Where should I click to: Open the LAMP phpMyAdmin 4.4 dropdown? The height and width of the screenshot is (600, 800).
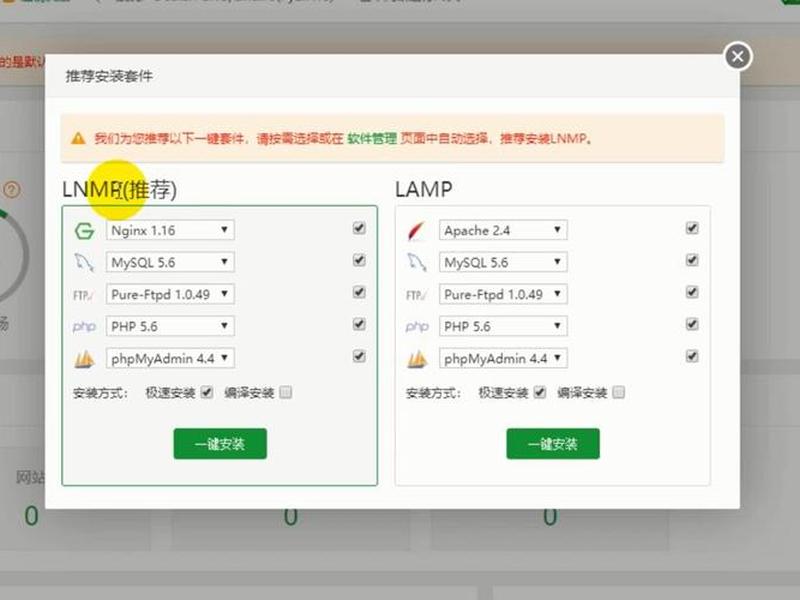tap(503, 358)
